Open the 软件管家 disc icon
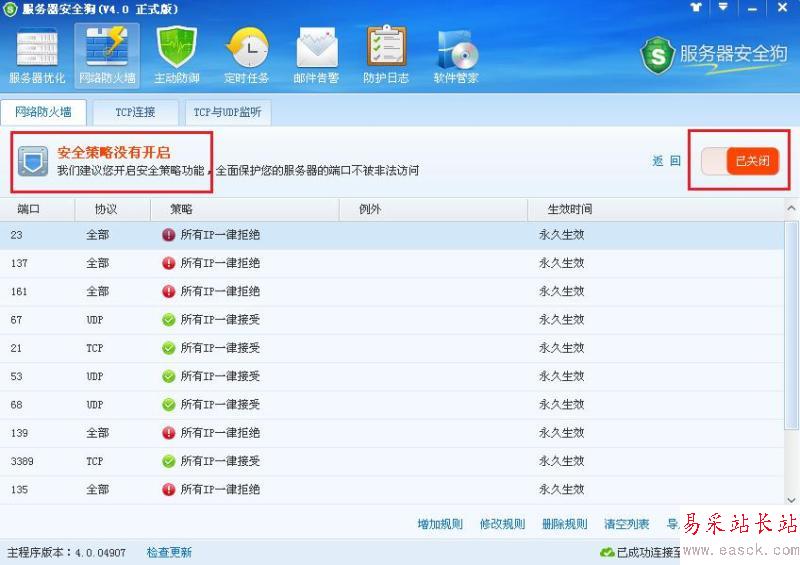This screenshot has width=800, height=565. (456, 56)
